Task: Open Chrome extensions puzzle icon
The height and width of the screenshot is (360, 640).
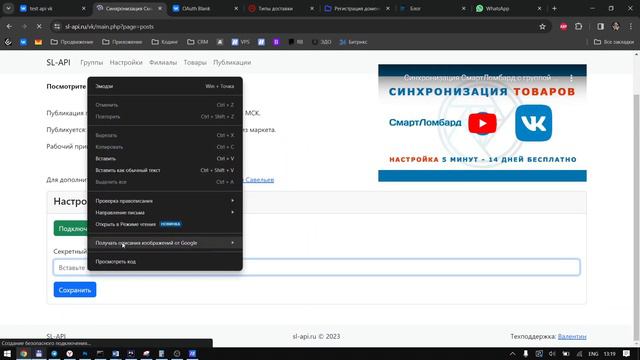Action: [578, 27]
